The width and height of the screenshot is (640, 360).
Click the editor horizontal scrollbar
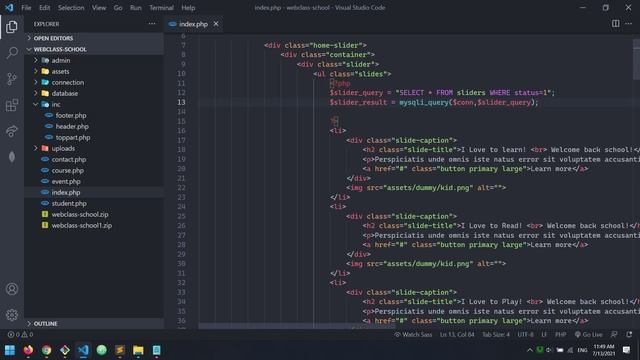point(297,326)
